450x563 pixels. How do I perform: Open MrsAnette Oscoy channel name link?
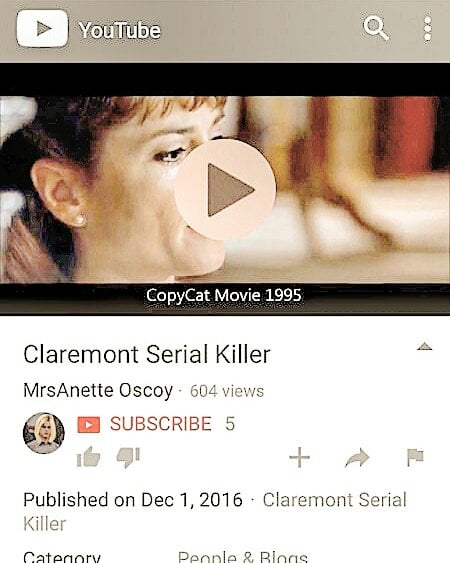coord(98,390)
